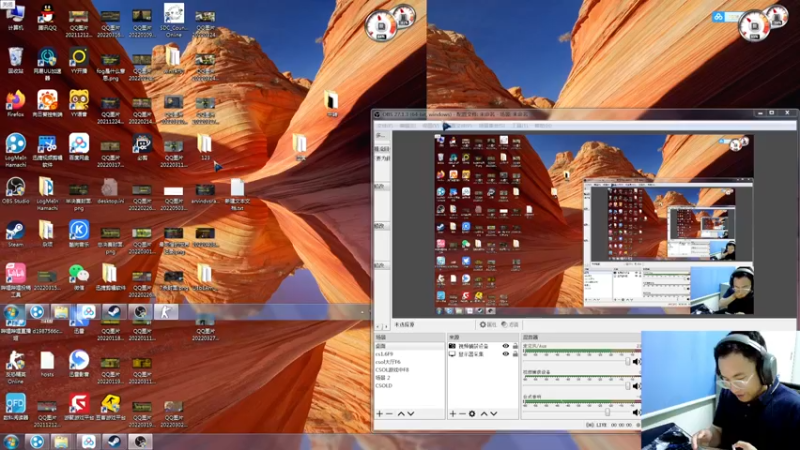
Task: Select the 回收站 recycle bin icon
Action: click(x=15, y=60)
